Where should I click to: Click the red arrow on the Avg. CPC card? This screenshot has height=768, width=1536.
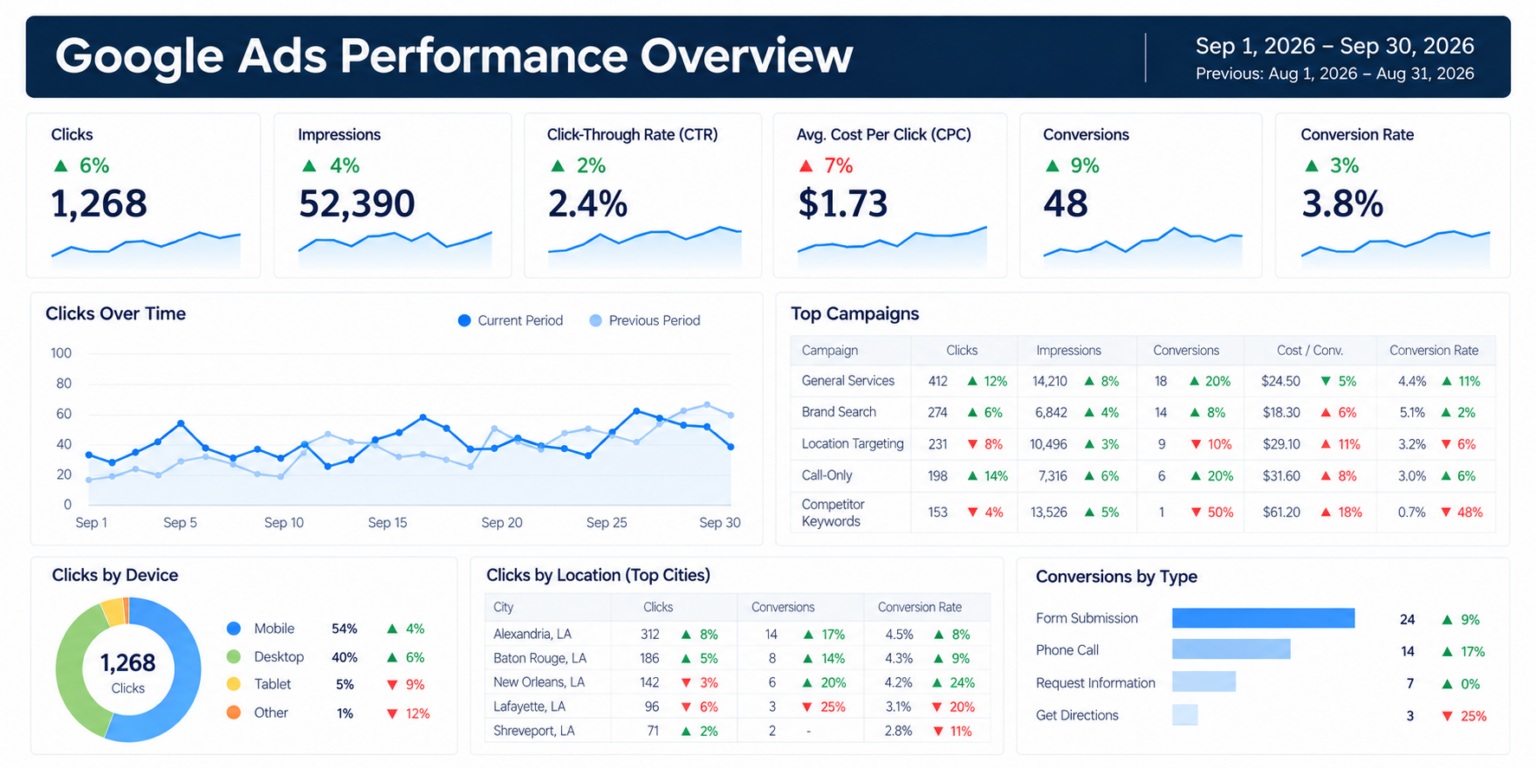806,166
